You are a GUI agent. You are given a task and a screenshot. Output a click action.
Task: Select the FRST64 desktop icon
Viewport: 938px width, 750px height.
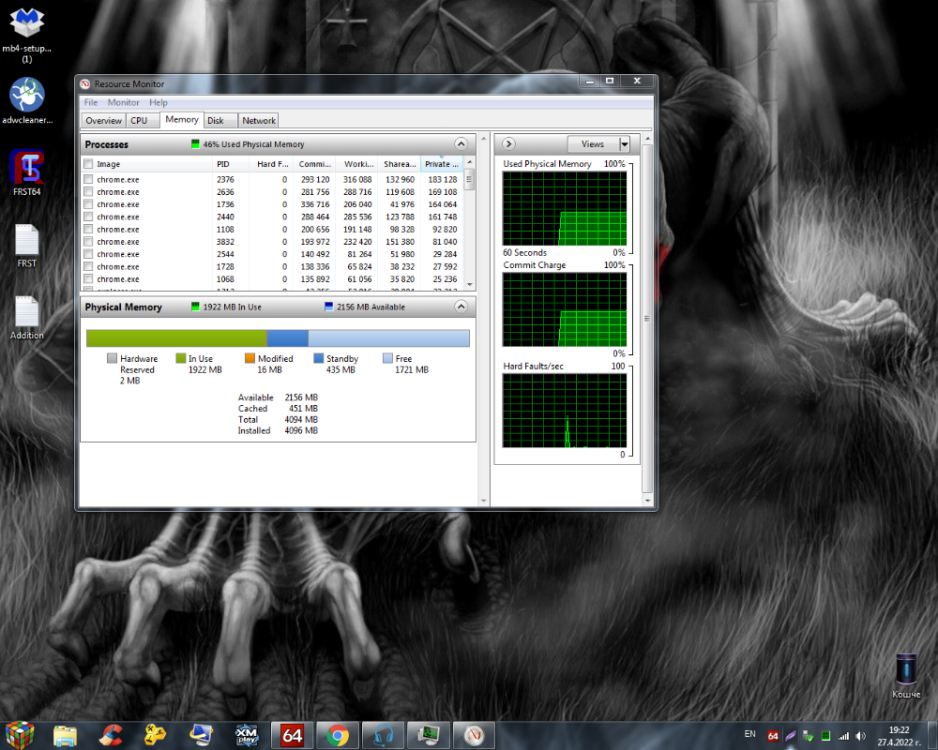click(x=27, y=172)
